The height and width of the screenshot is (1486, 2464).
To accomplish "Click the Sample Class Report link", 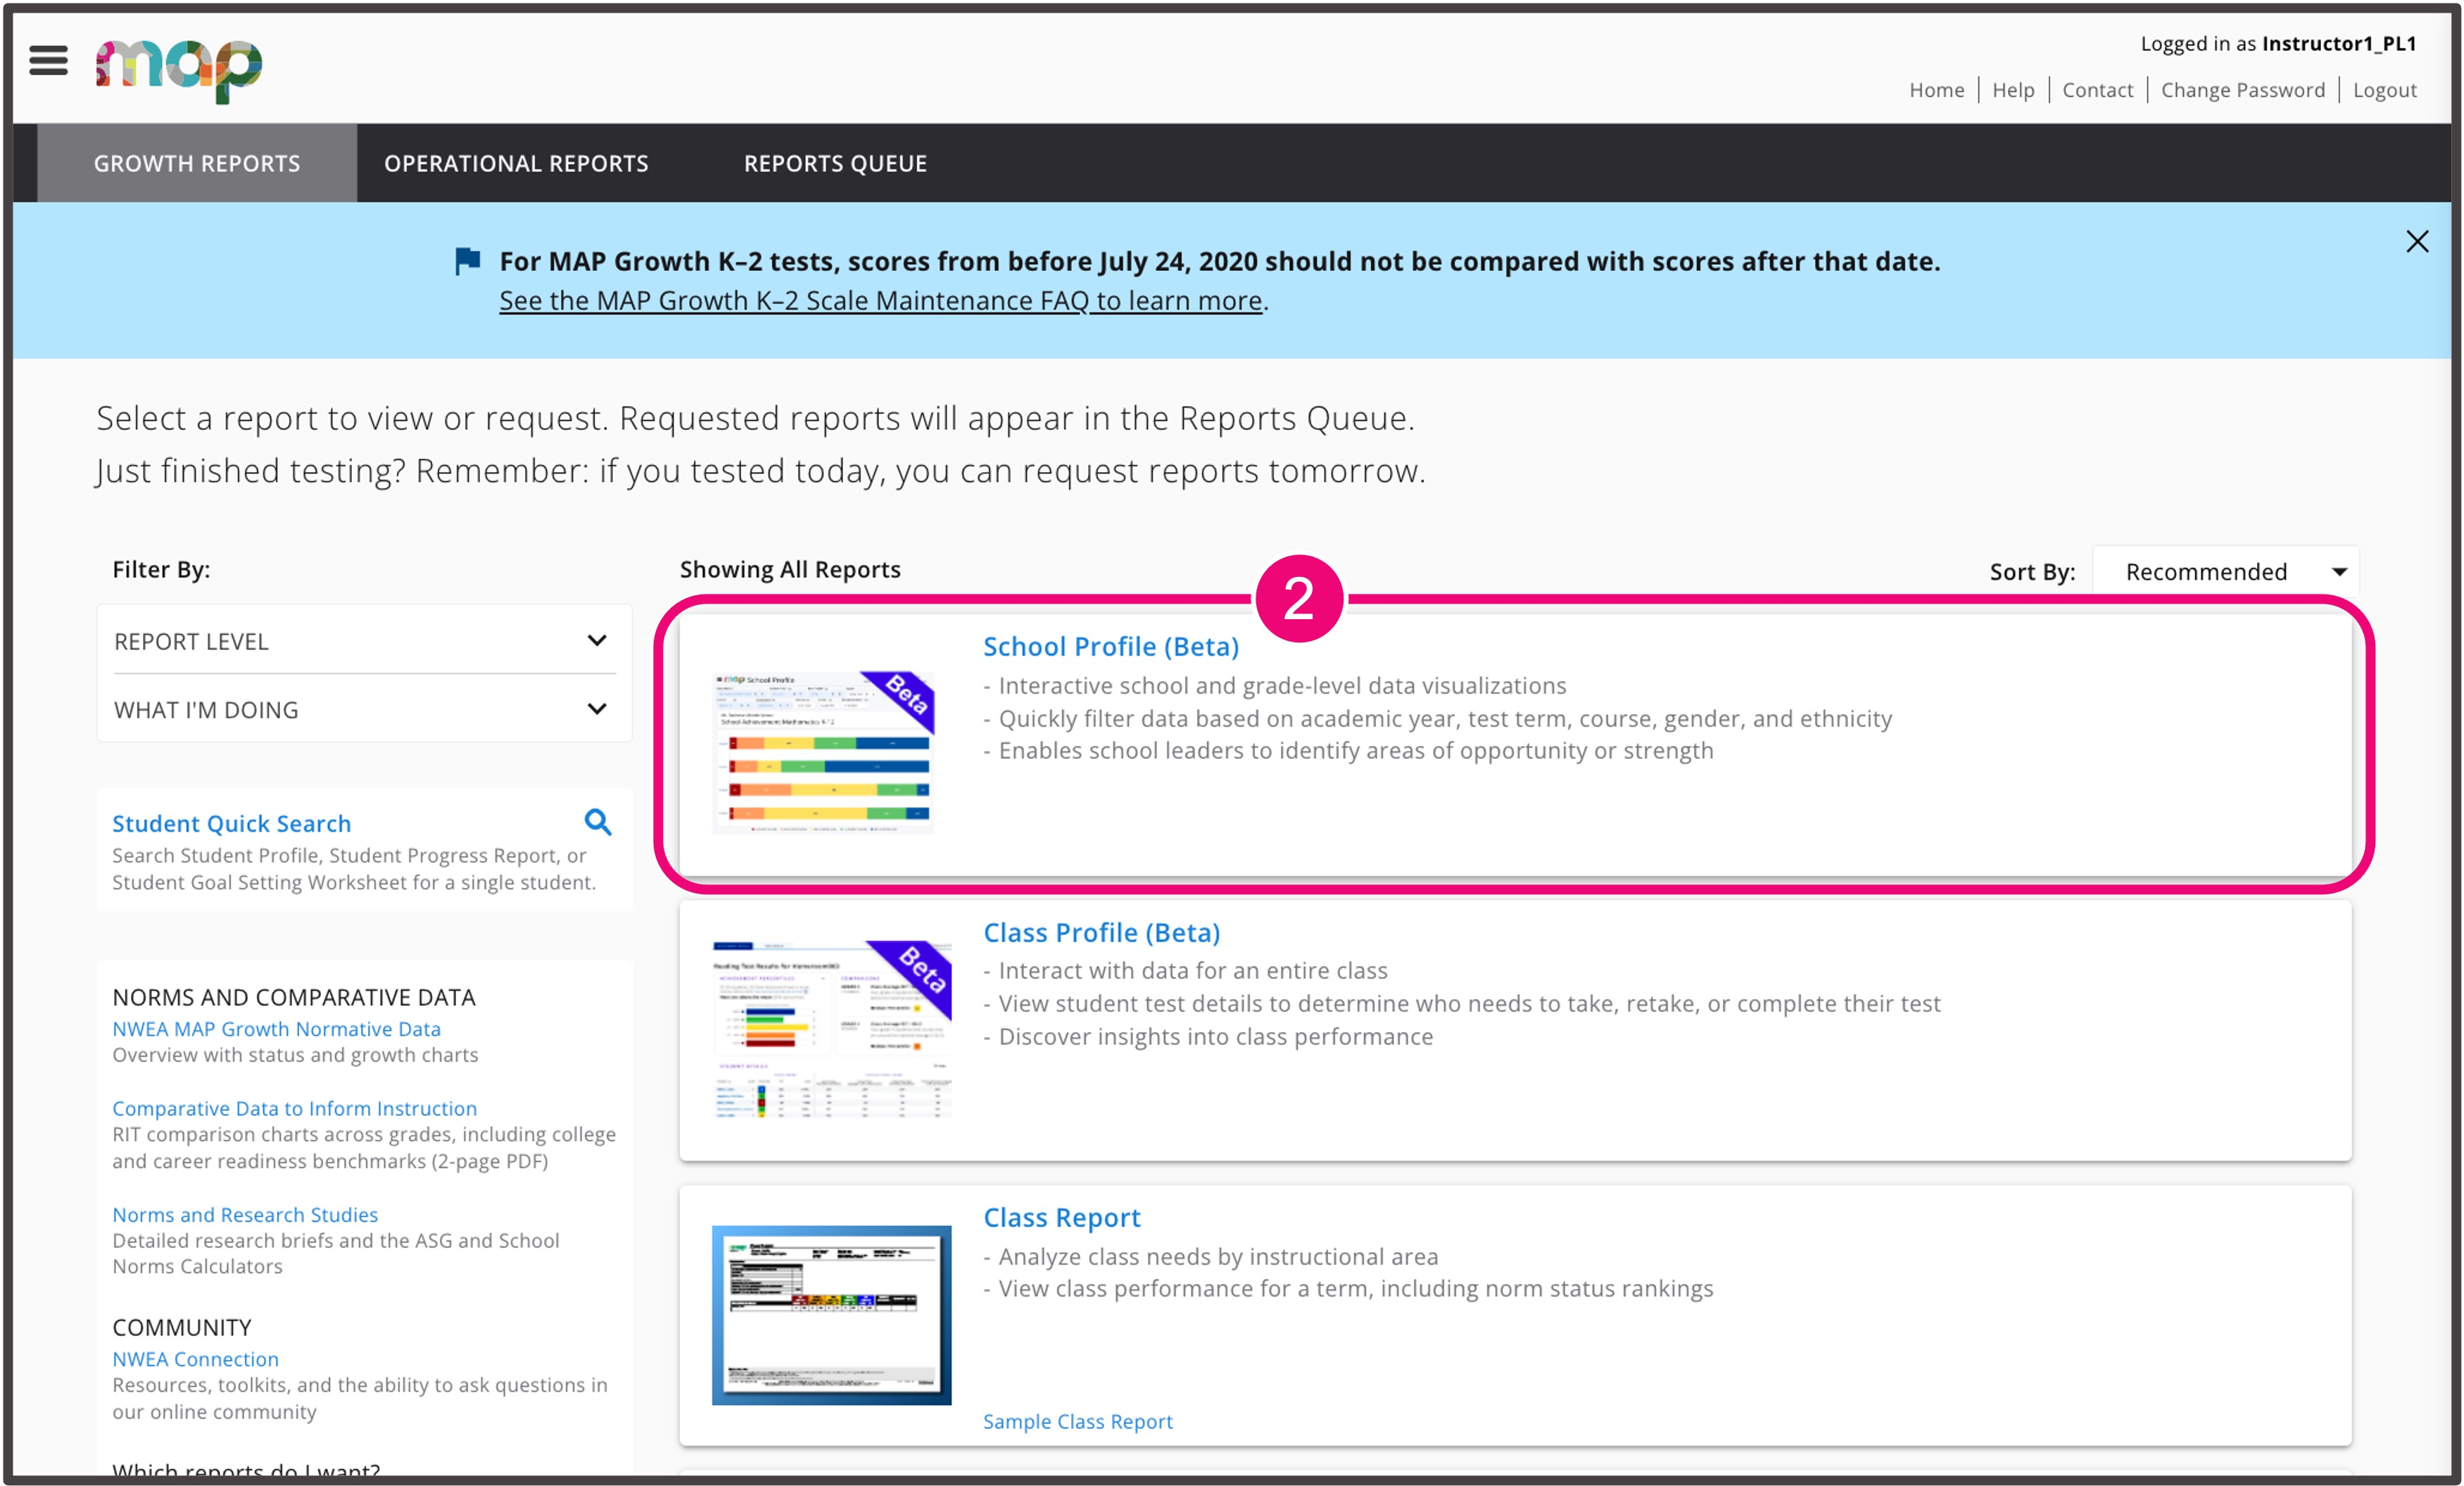I will coord(1077,1421).
